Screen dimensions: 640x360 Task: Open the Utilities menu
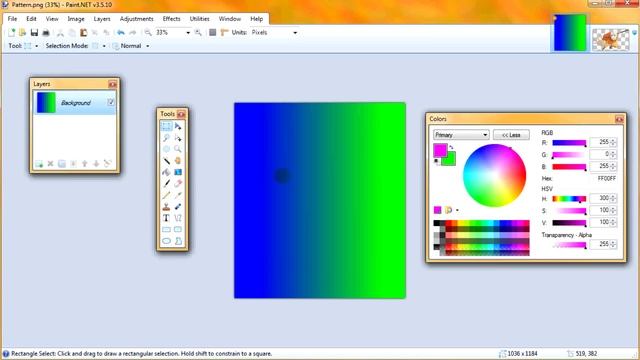[199, 19]
